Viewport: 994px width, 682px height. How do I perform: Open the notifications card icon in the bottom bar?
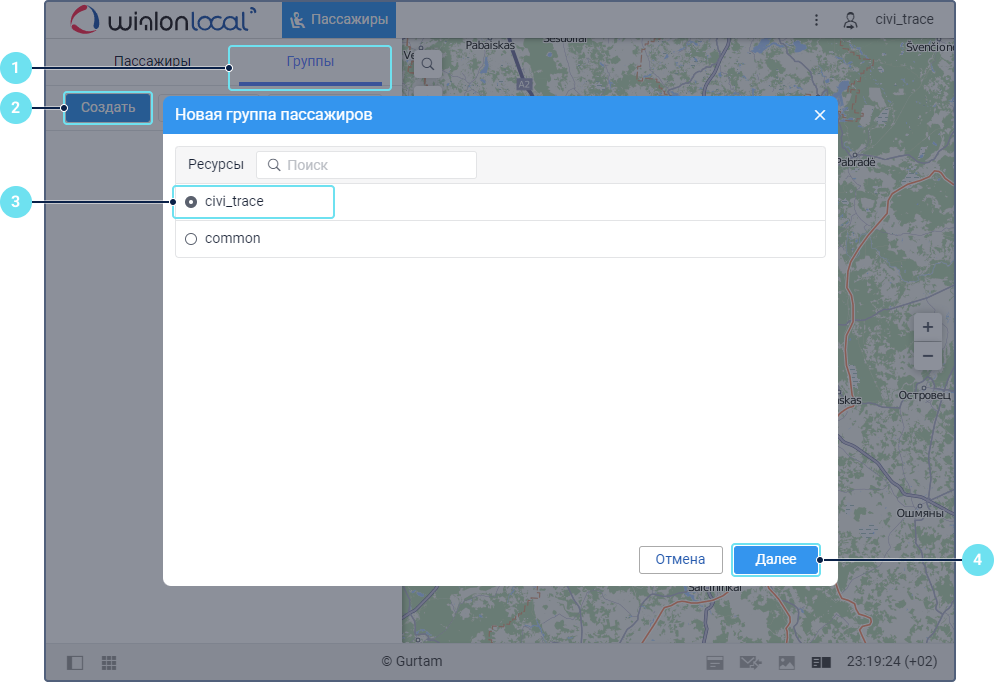(715, 663)
